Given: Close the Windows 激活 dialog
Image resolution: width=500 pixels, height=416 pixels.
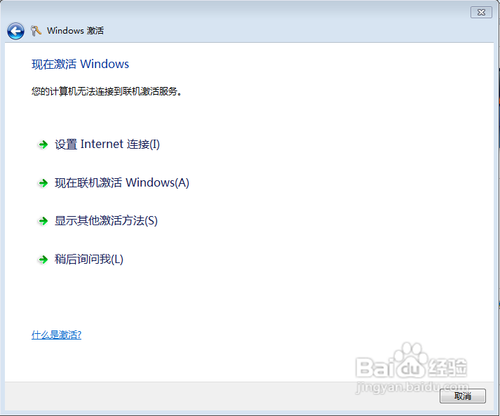Looking at the screenshot, I should 481,13.
